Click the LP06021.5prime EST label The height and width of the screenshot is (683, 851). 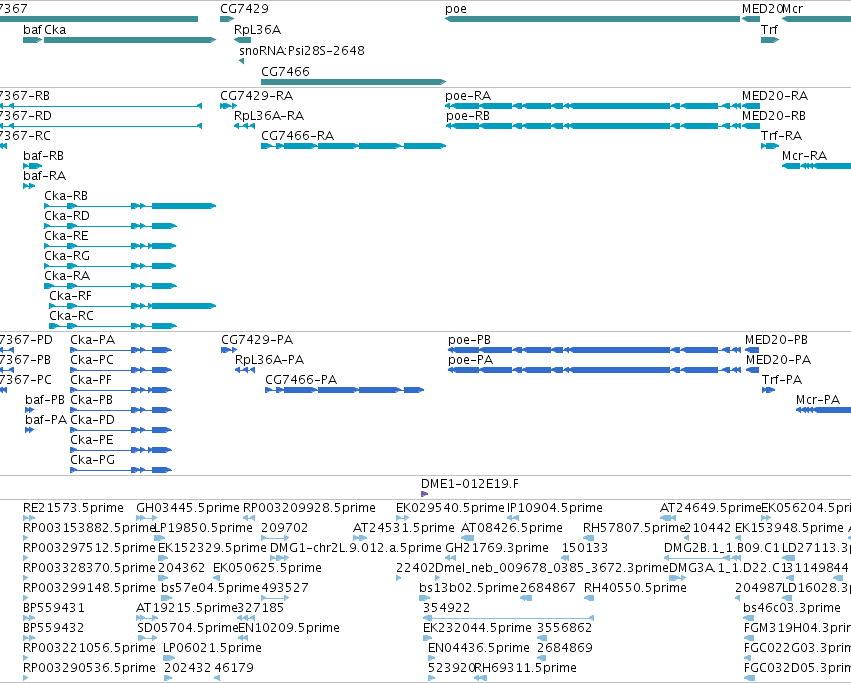coord(212,648)
